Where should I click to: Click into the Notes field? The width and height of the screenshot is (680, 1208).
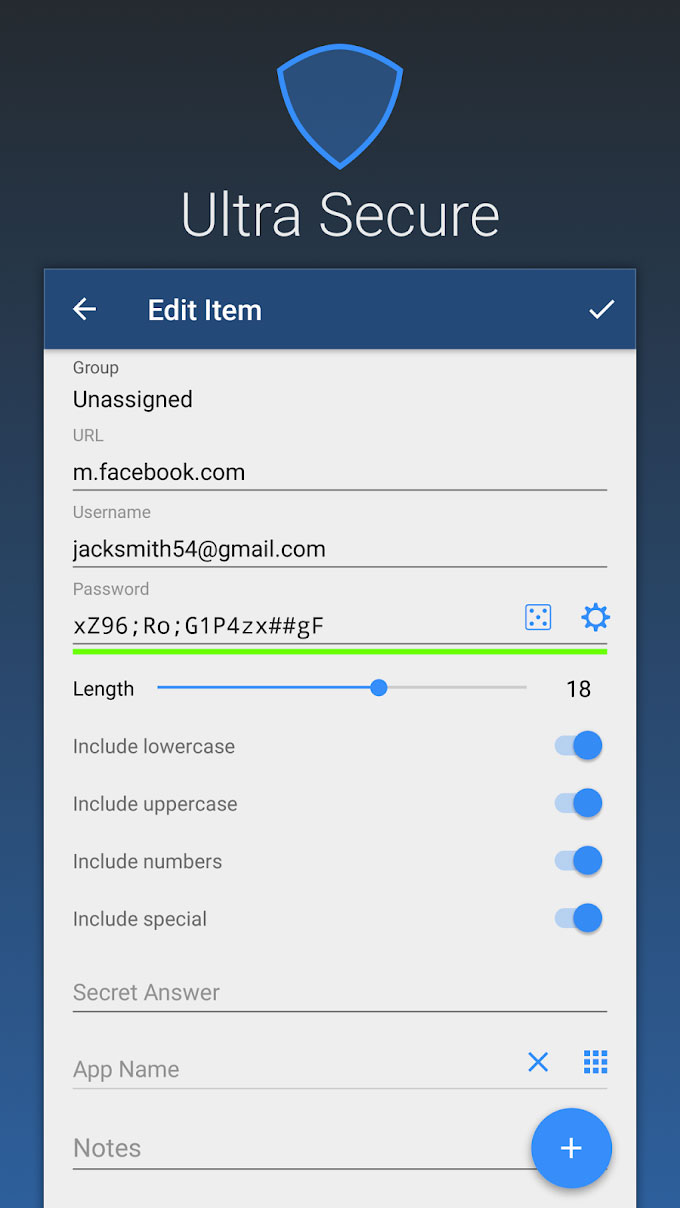pyautogui.click(x=290, y=1148)
